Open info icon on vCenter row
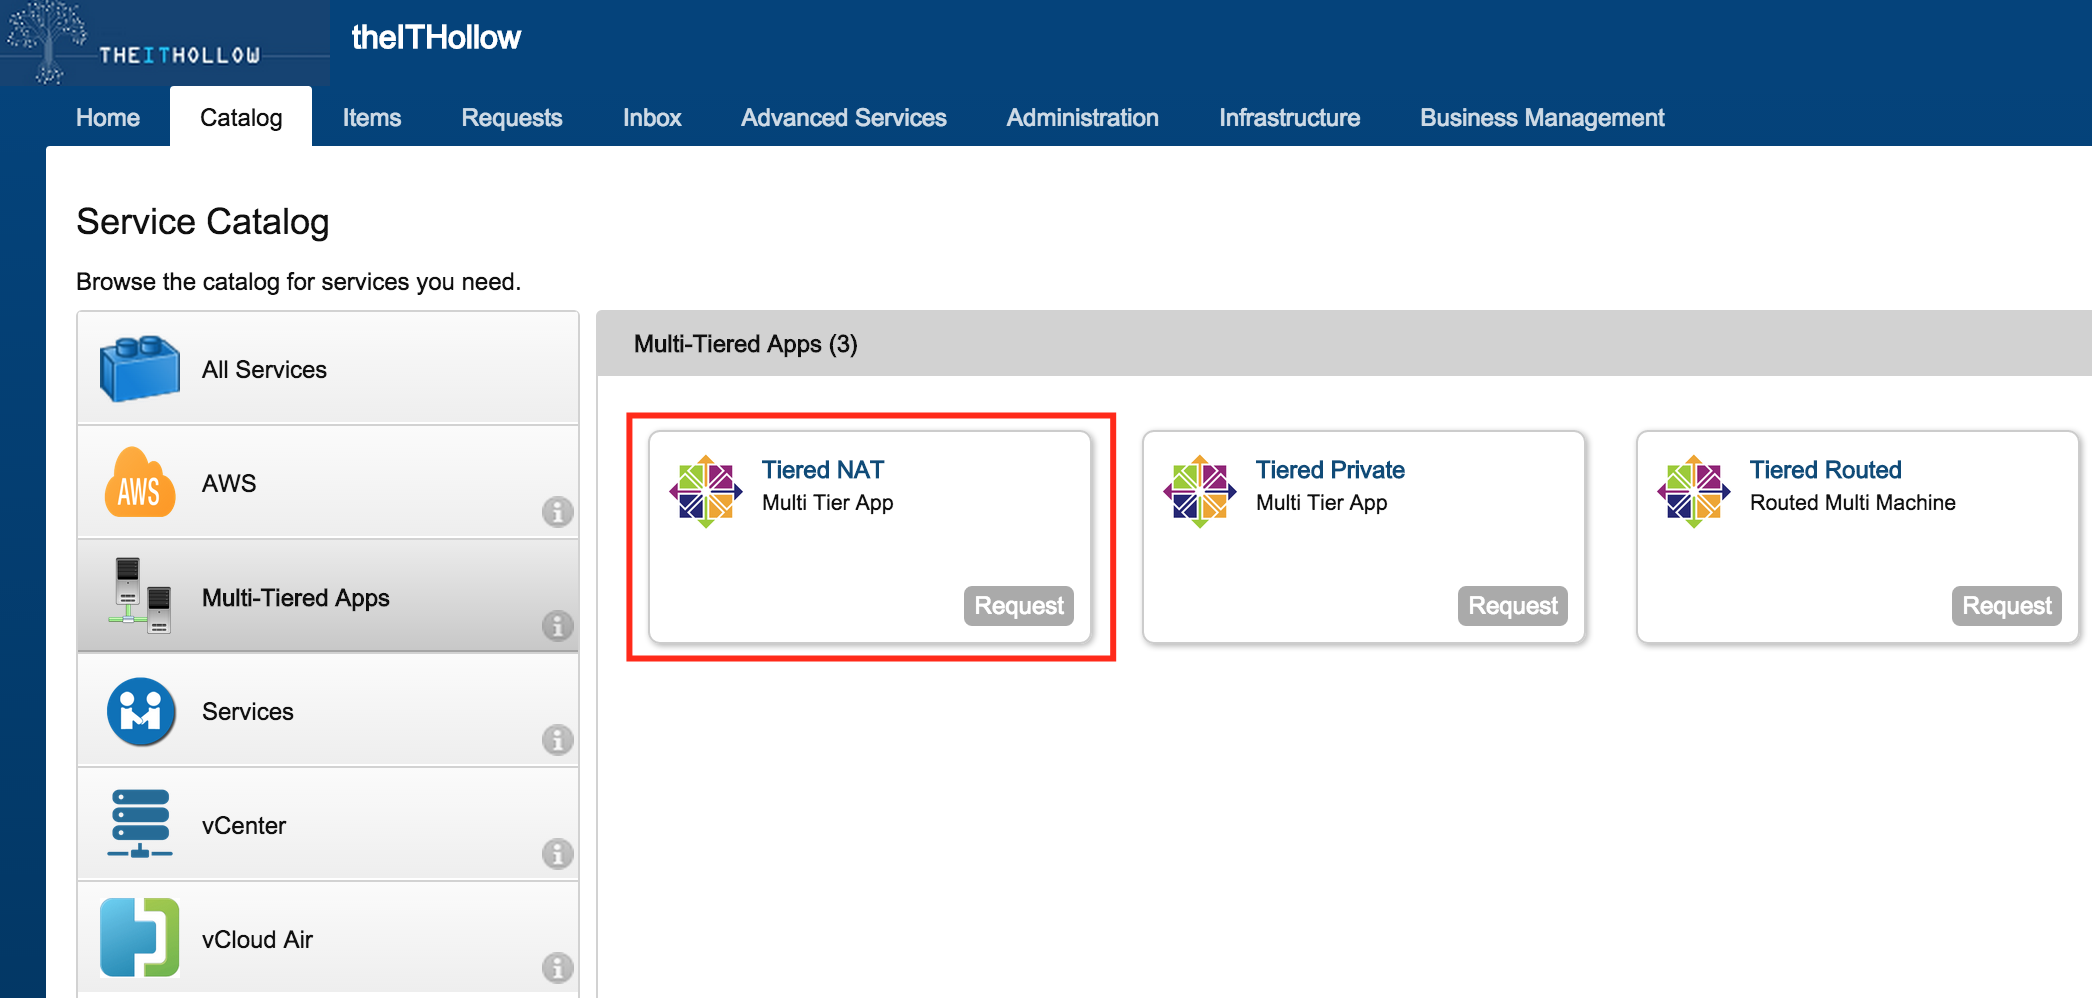The image size is (2092, 998). 557,854
